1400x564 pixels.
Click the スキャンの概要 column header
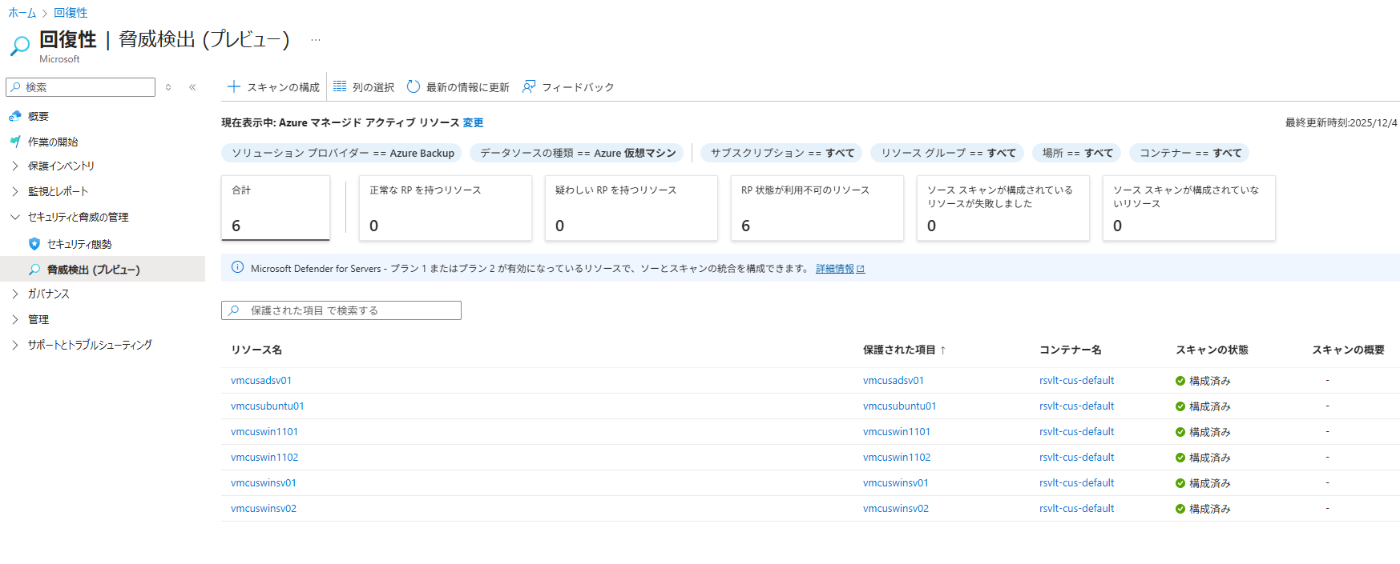[x=1348, y=350]
